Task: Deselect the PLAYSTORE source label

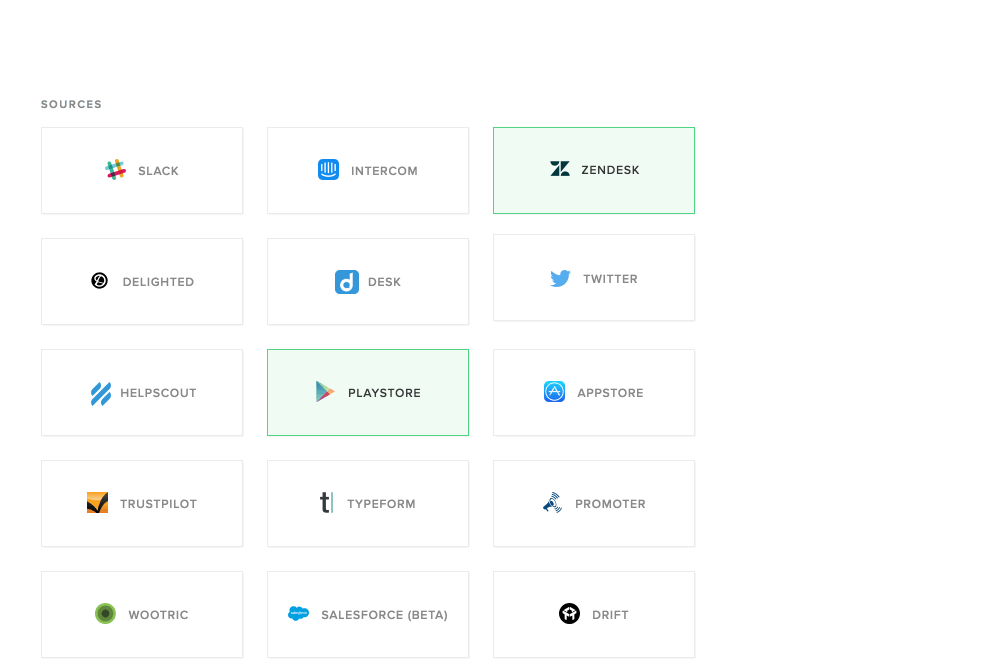Action: (384, 393)
